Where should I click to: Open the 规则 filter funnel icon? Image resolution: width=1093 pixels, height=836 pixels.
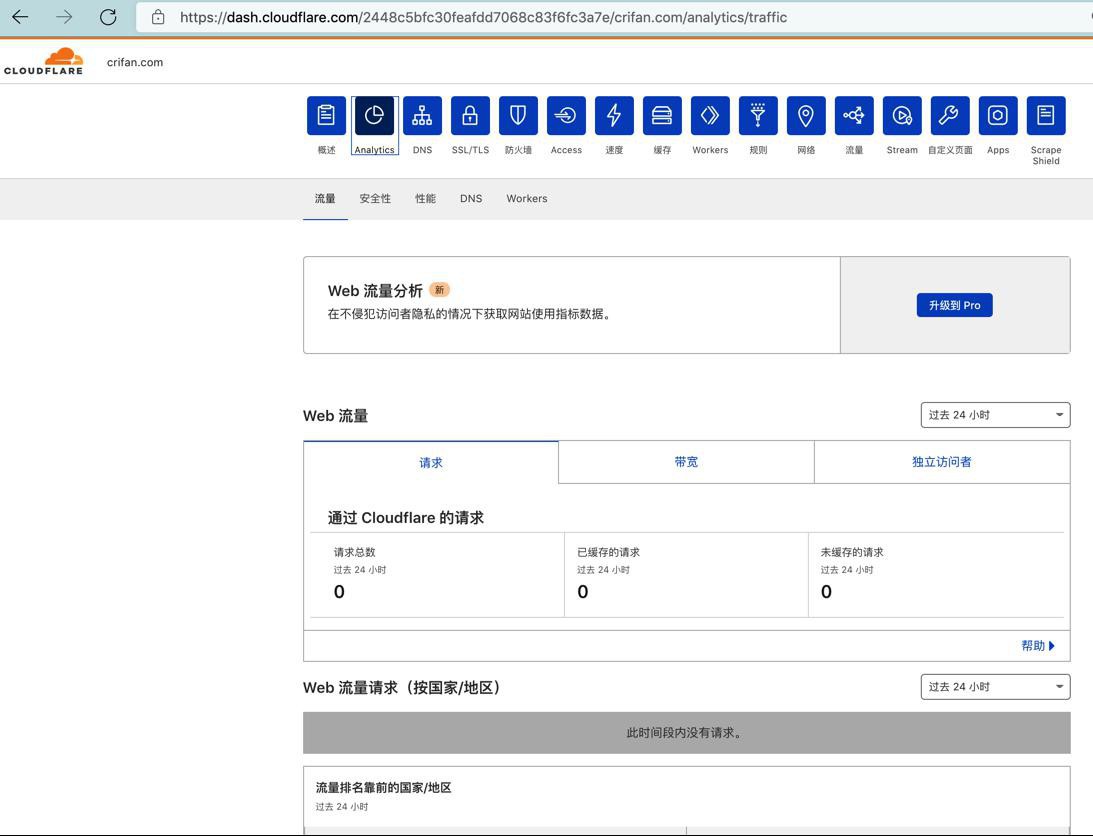point(758,116)
